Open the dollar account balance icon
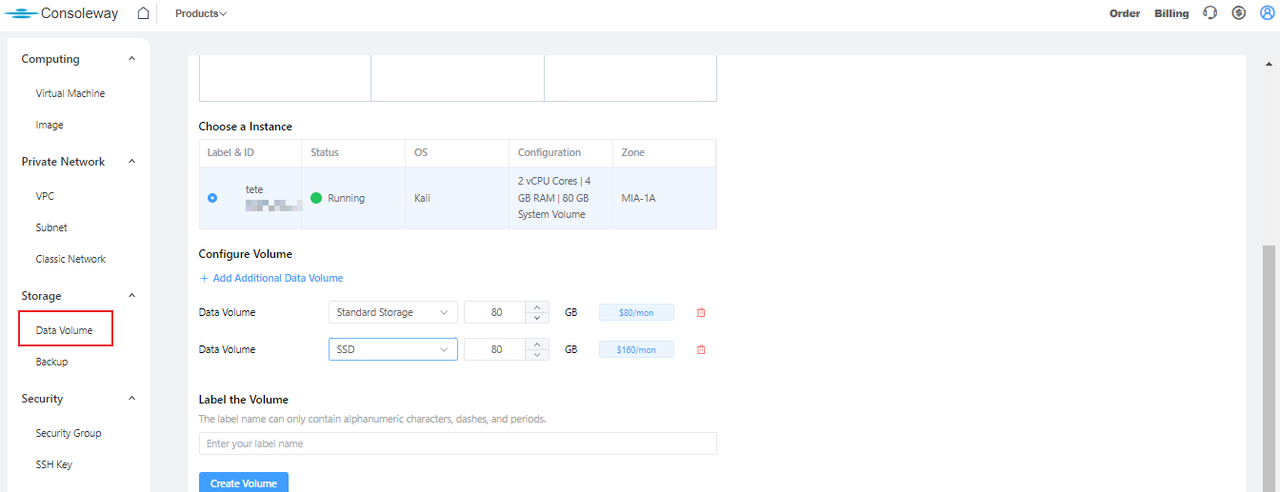 pyautogui.click(x=1239, y=14)
